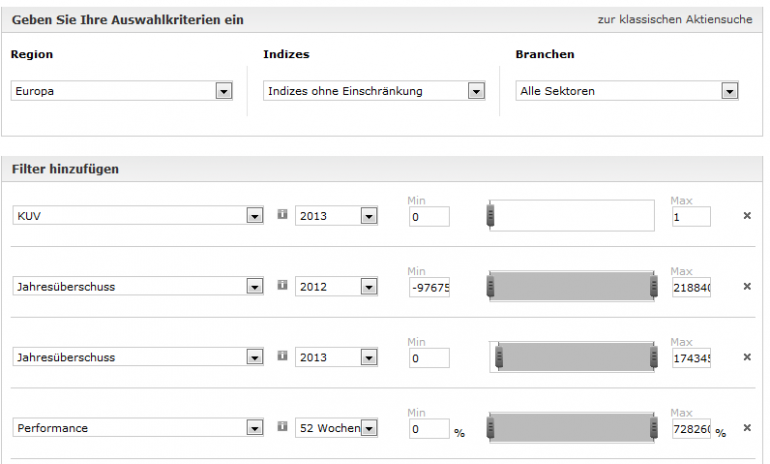This screenshot has height=464, width=770.
Task: Click info icon next to Jahresüberschuss 2012 filter
Action: [282, 285]
